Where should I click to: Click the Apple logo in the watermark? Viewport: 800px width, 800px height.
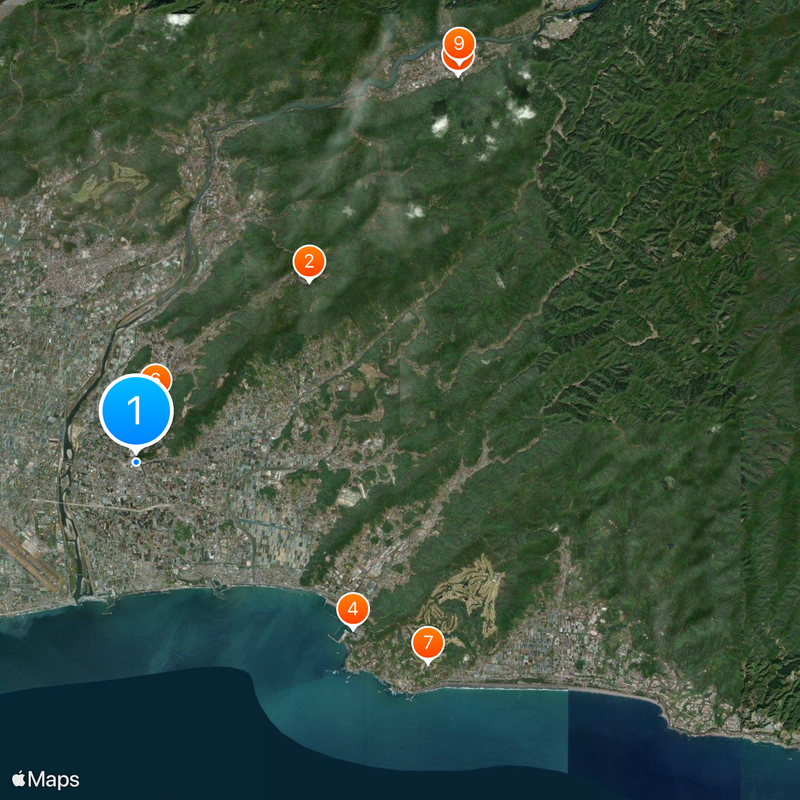click(19, 779)
